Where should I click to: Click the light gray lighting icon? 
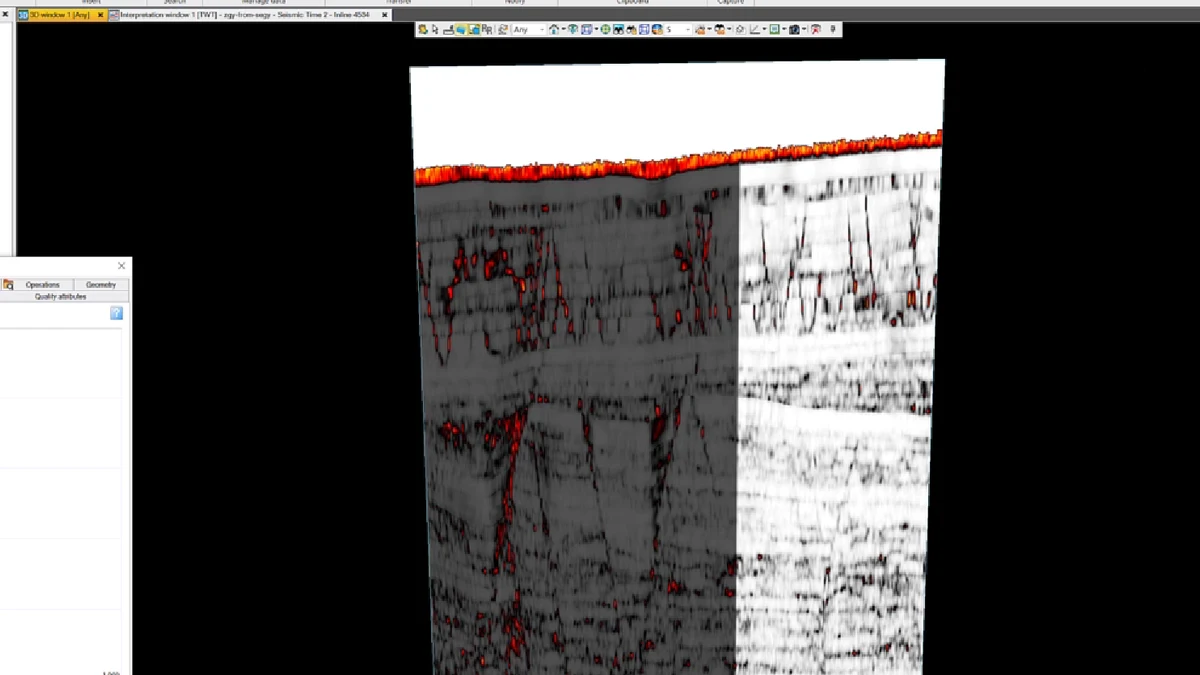pos(740,30)
